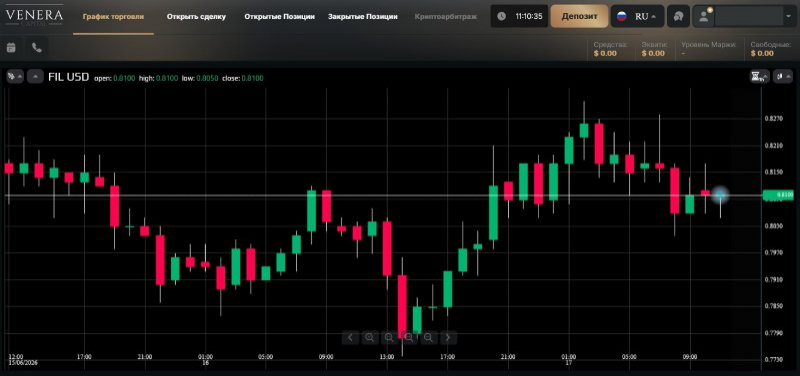Image resolution: width=800 pixels, height=376 pixels.
Task: Click the 0.8100 current price marker
Action: click(x=778, y=195)
